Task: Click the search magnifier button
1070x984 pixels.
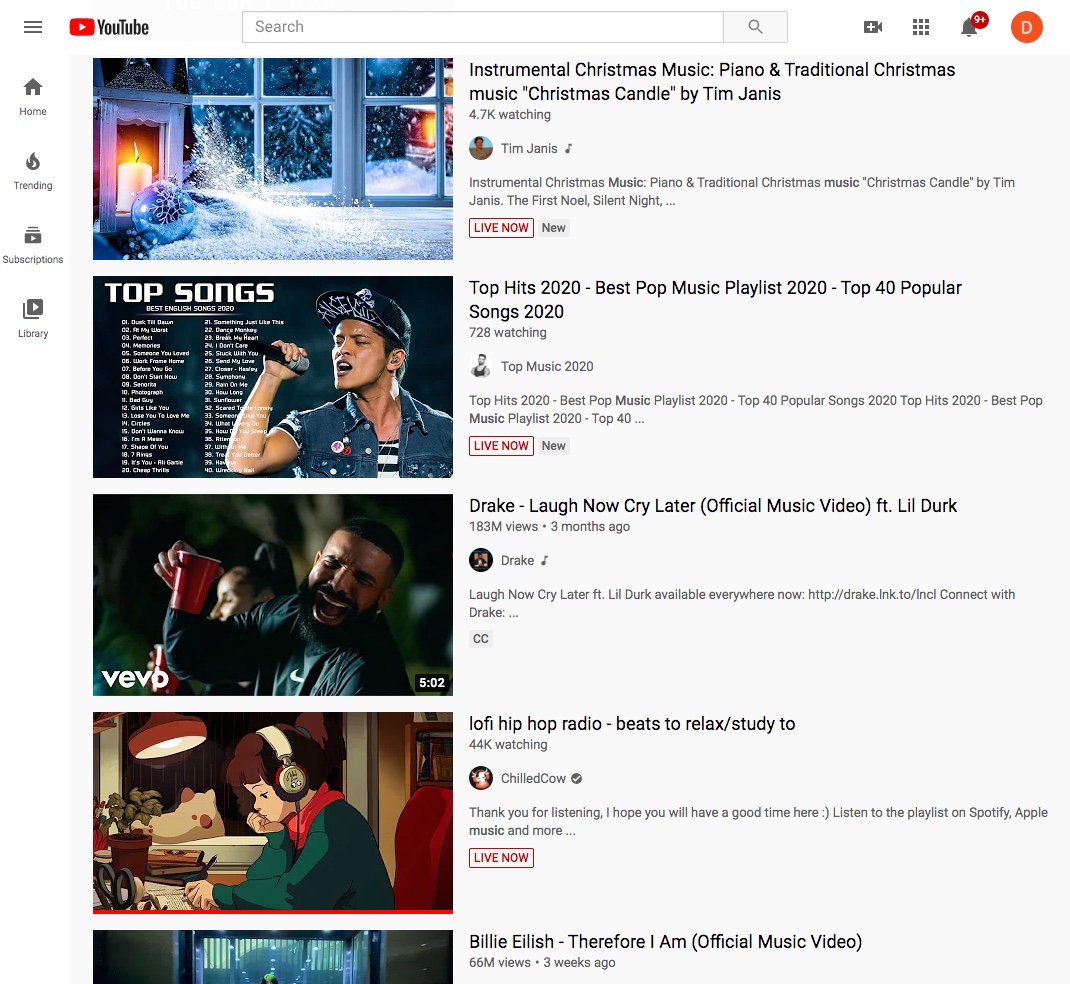Action: [755, 27]
